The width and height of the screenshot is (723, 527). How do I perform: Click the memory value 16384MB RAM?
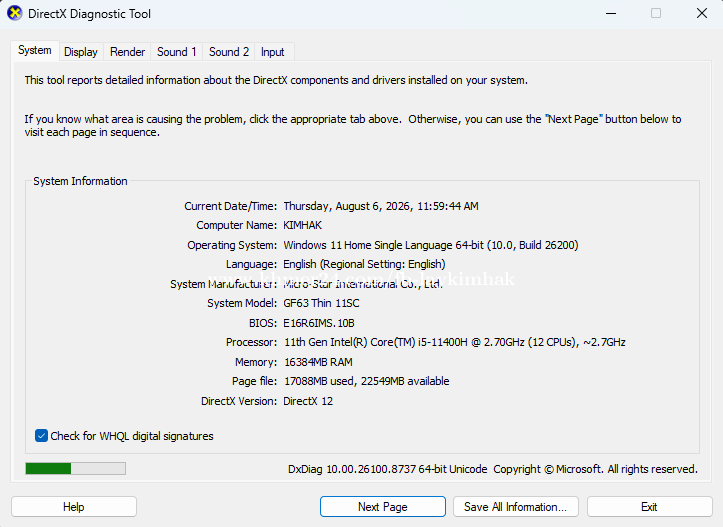pyautogui.click(x=318, y=362)
